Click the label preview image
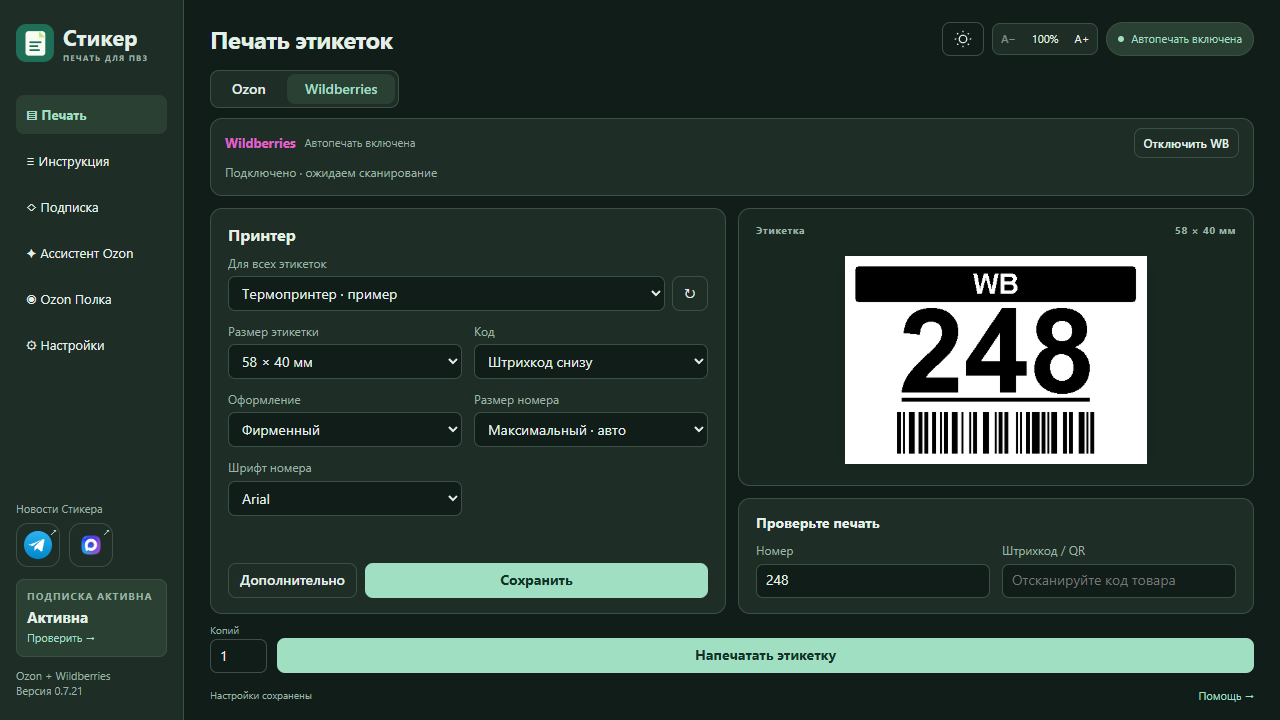Viewport: 1280px width, 720px height. (996, 360)
